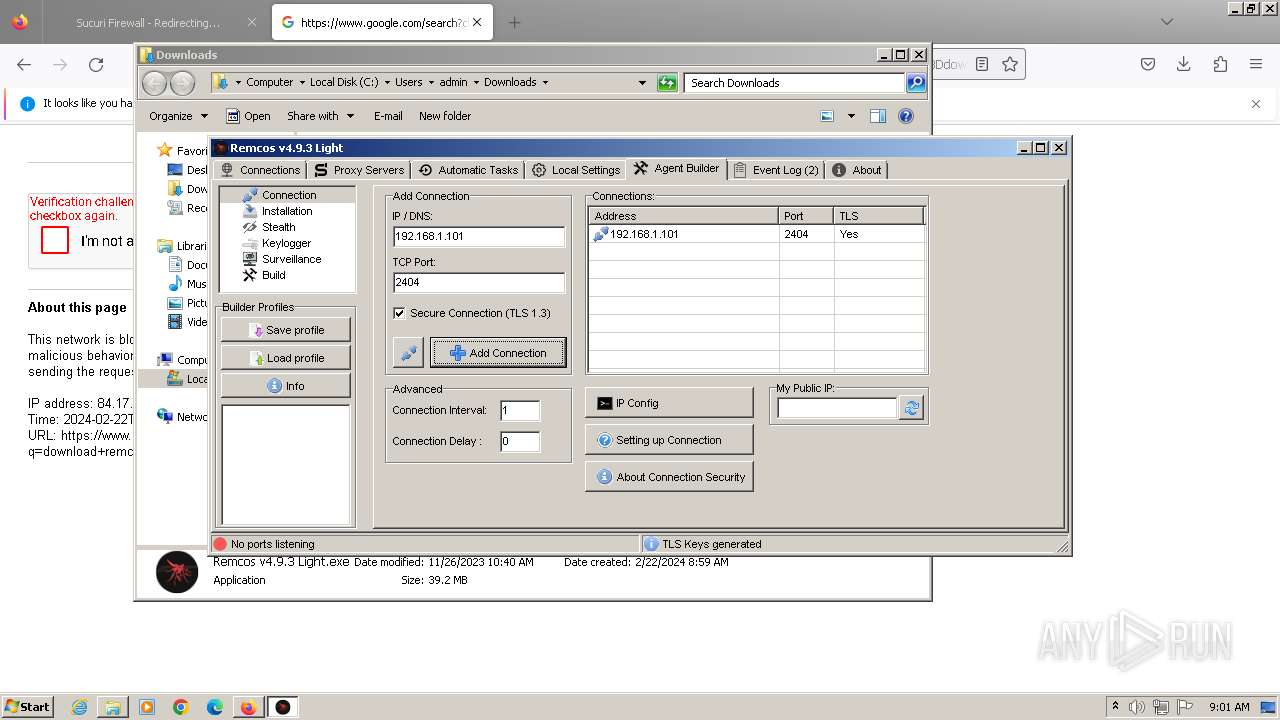Open IP Config

(x=669, y=403)
